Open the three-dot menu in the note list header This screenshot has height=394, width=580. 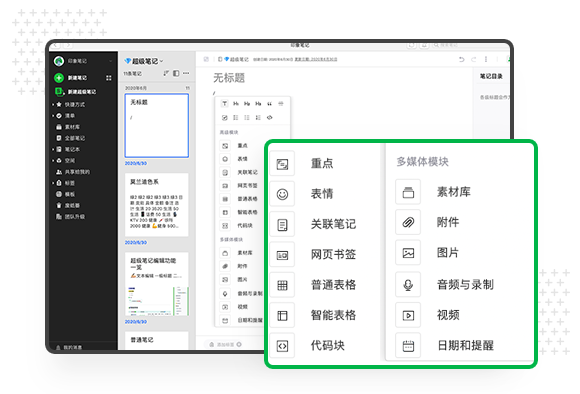pos(186,73)
